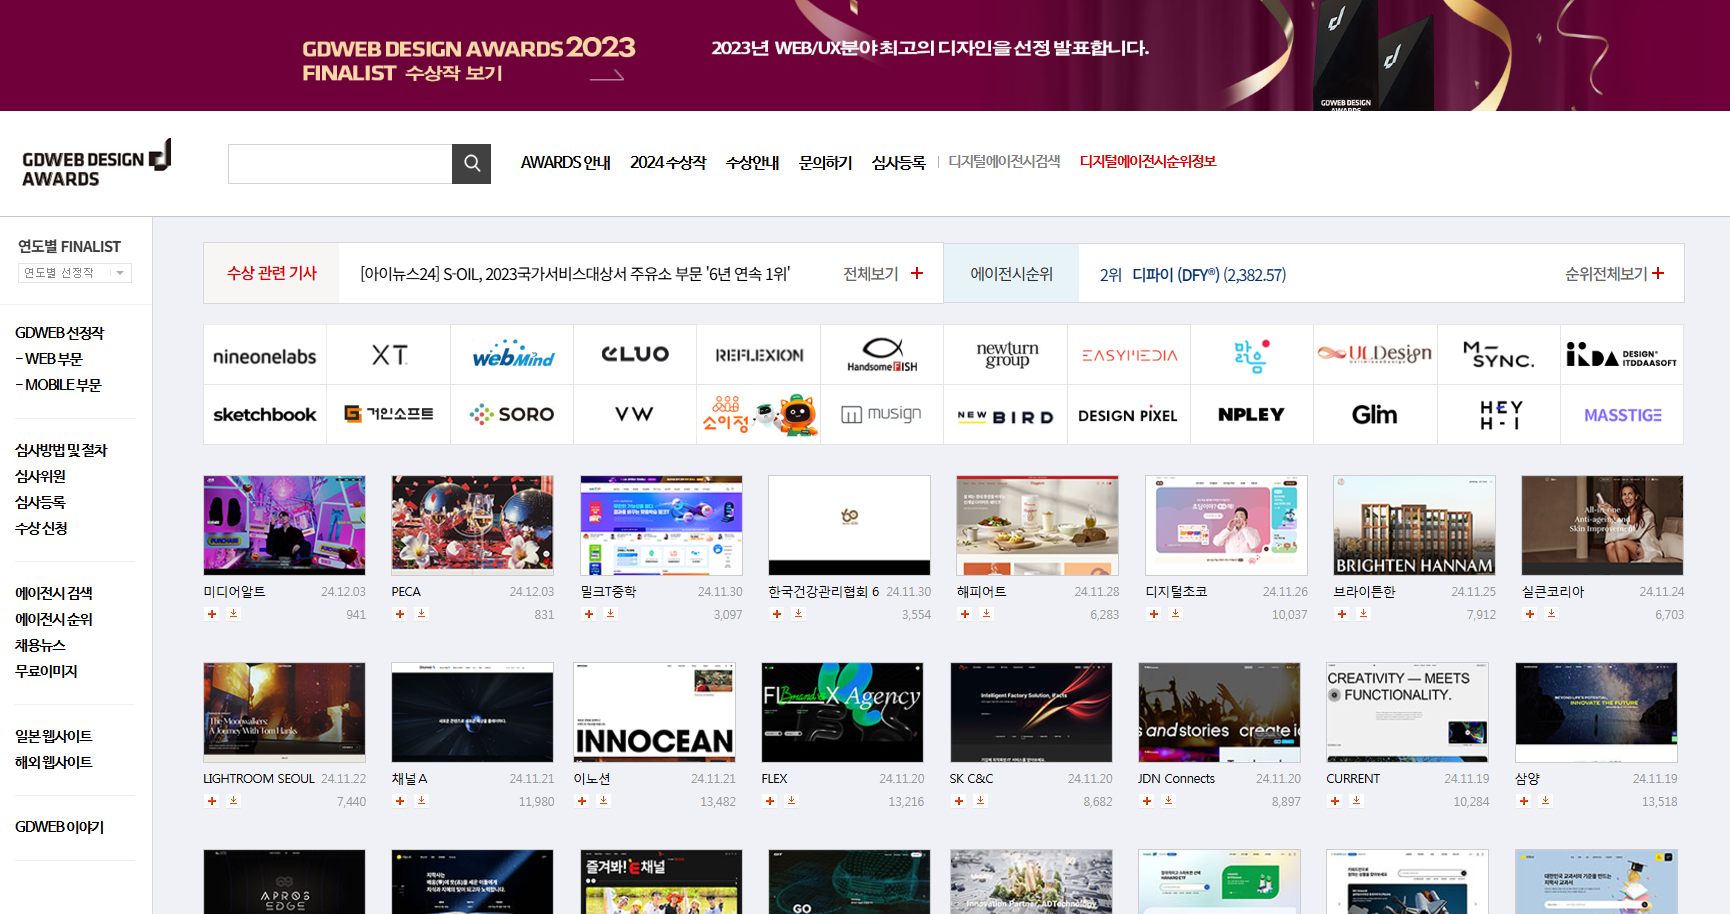This screenshot has height=914, width=1730.
Task: Open GDWEB 이야기 sidebar link
Action: (59, 828)
